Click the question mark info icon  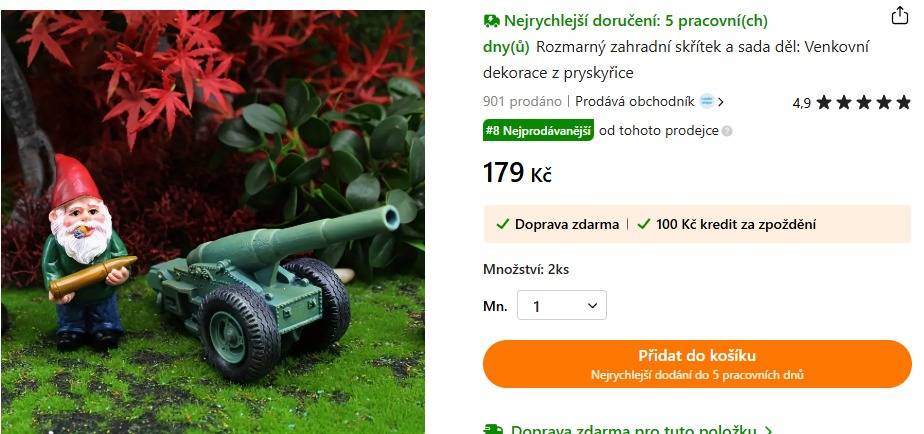click(x=727, y=131)
